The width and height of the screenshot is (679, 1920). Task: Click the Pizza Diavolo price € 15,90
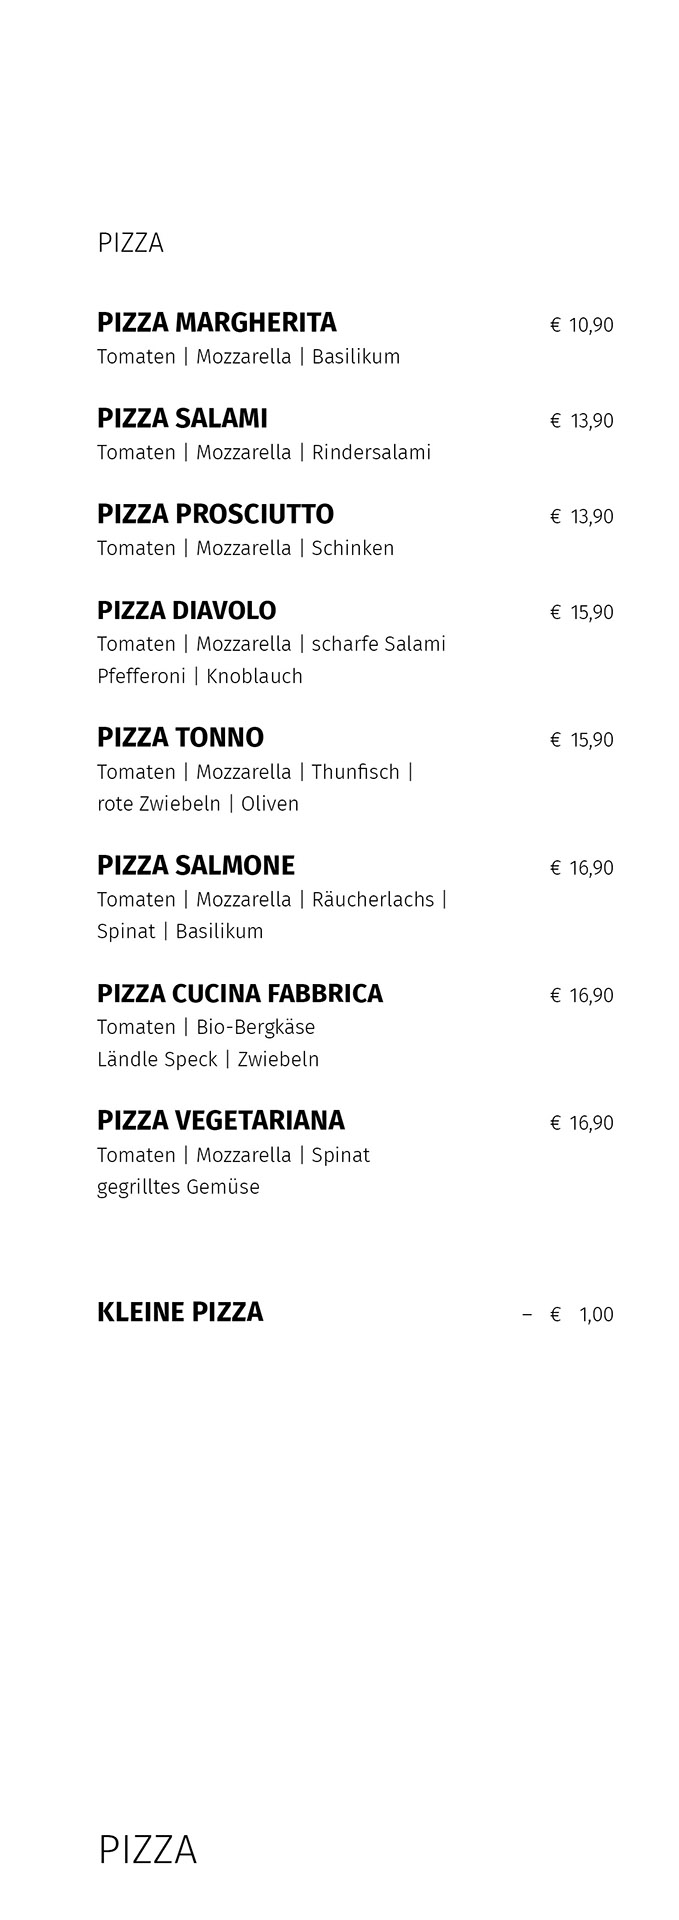582,612
